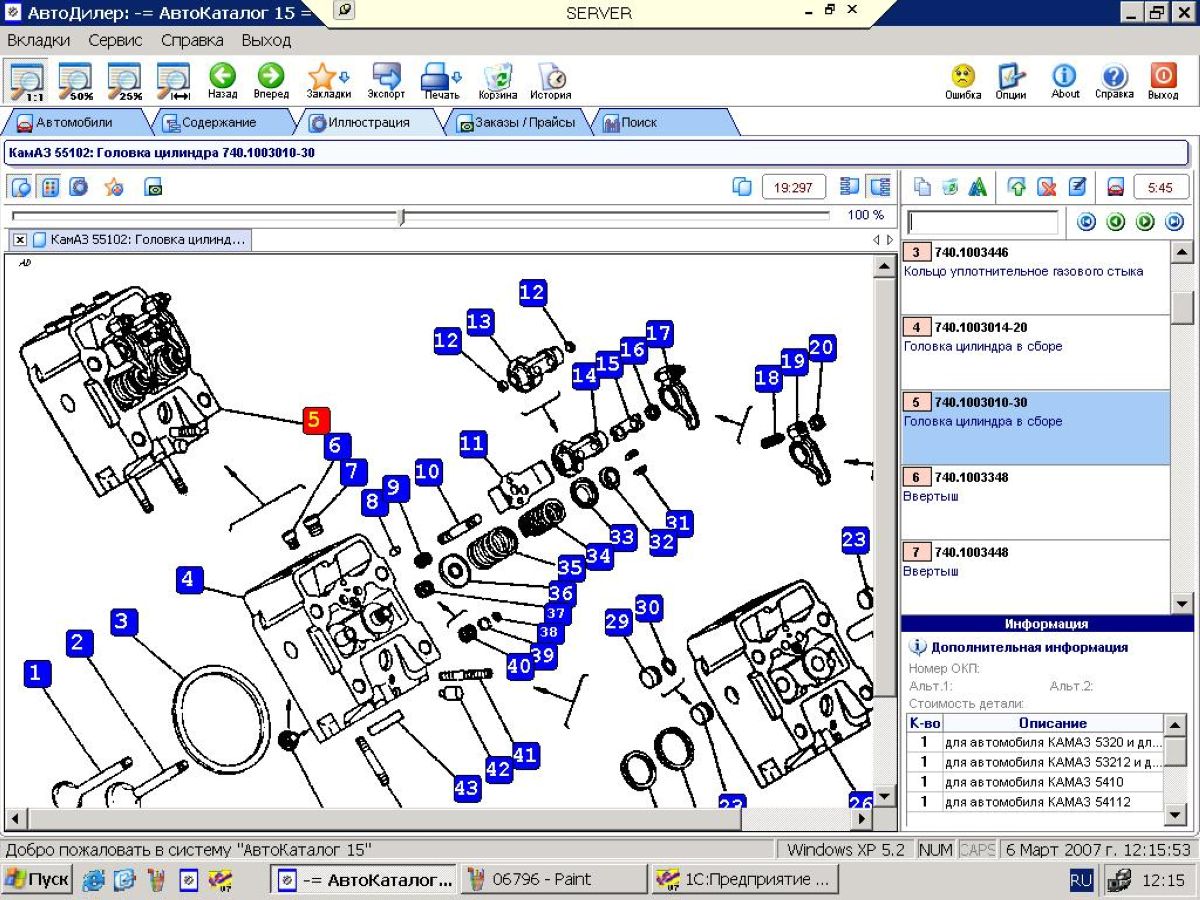Report an error with Ошибка
The height and width of the screenshot is (900, 1200).
click(963, 81)
